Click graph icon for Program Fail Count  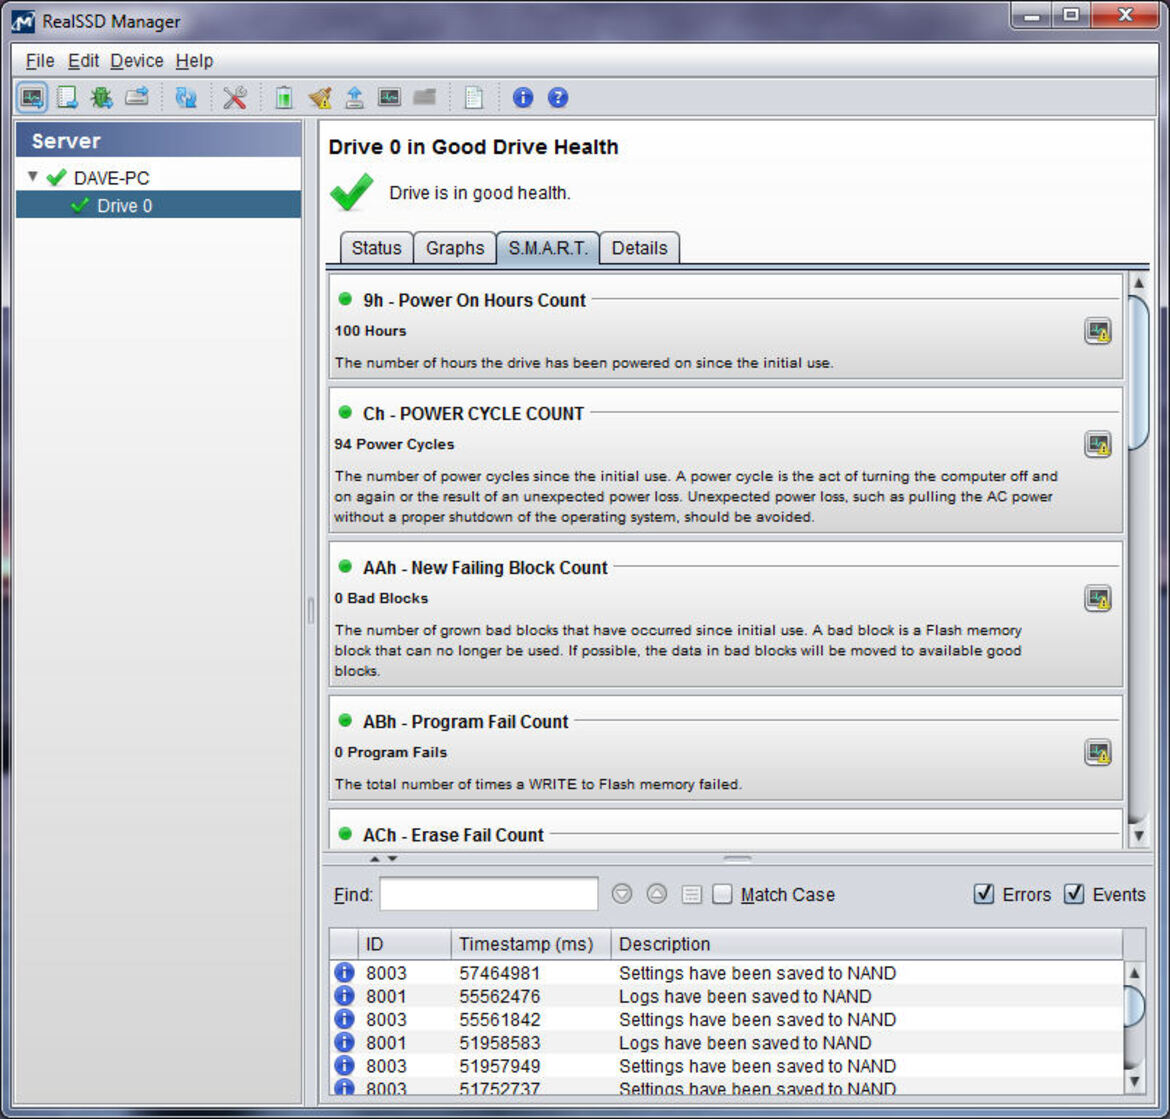[x=1098, y=752]
